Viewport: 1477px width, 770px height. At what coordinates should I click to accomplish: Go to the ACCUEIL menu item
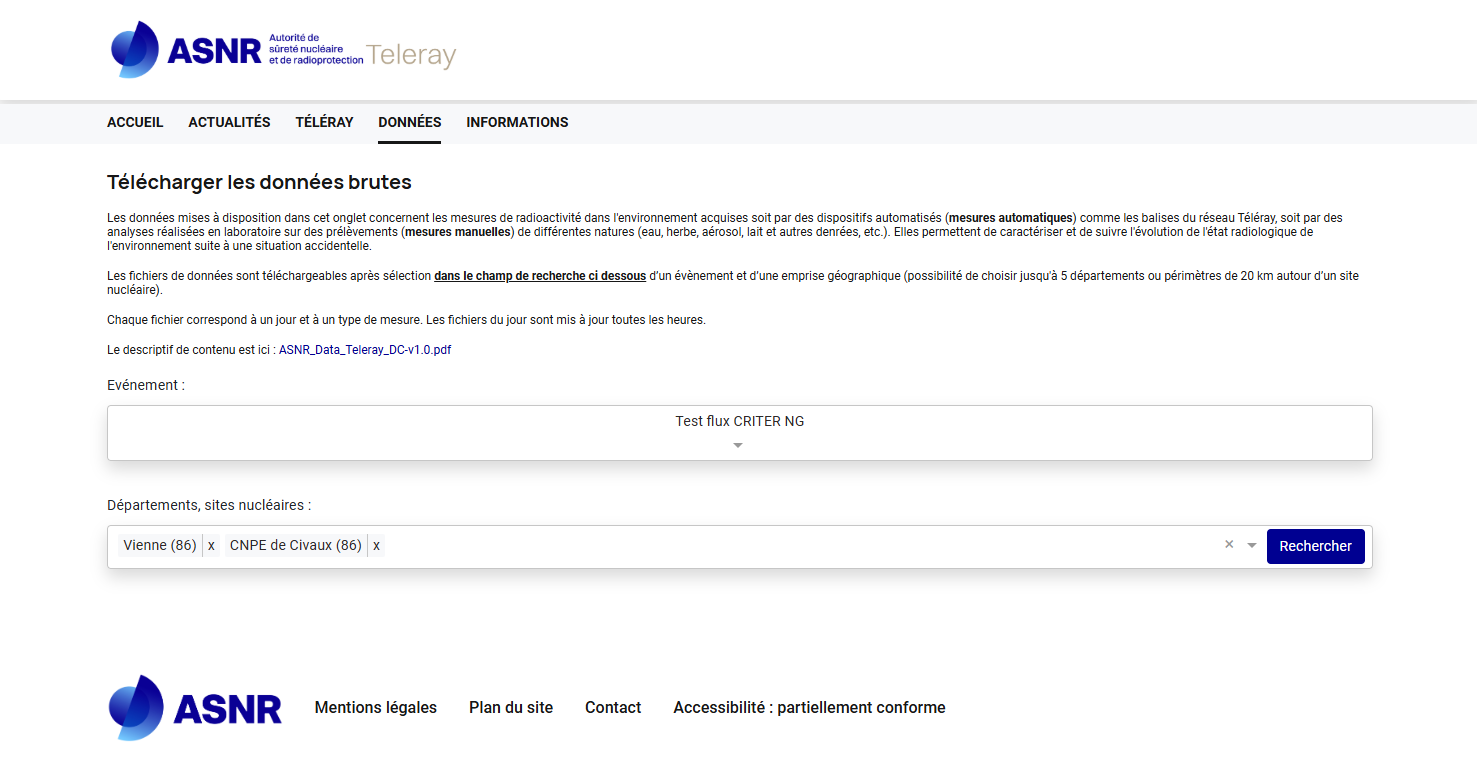(x=135, y=122)
